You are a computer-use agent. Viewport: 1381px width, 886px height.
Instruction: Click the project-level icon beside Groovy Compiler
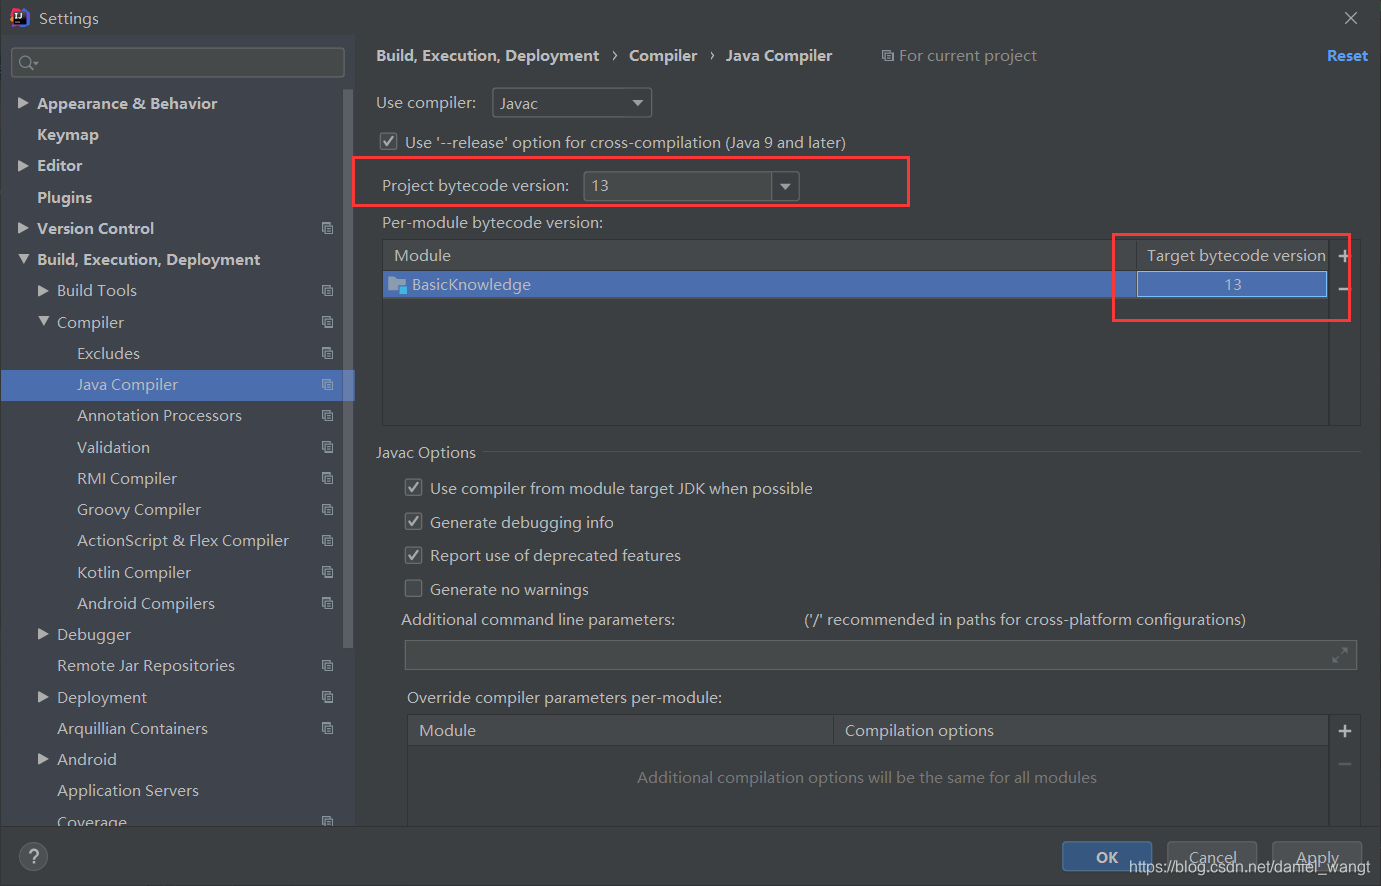(x=327, y=509)
